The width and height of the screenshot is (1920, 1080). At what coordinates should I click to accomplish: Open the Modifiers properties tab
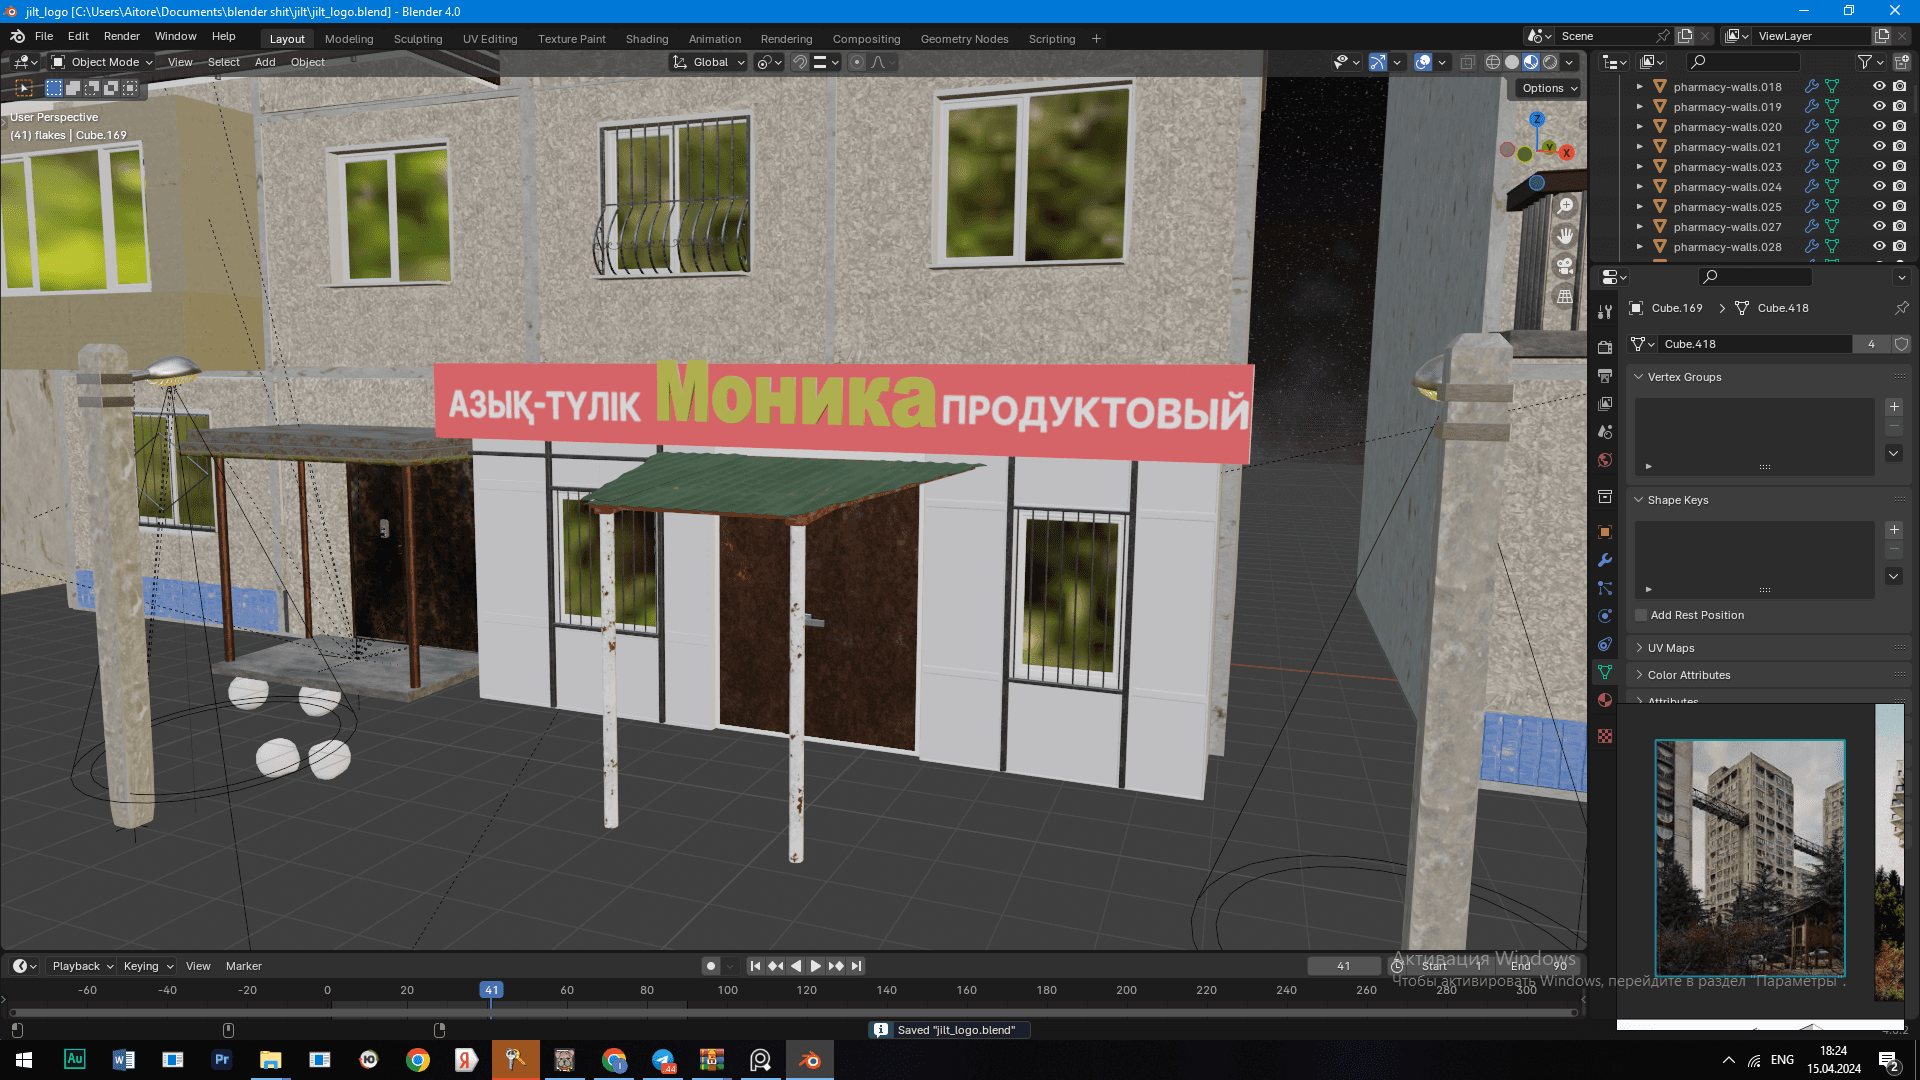[x=1605, y=560]
